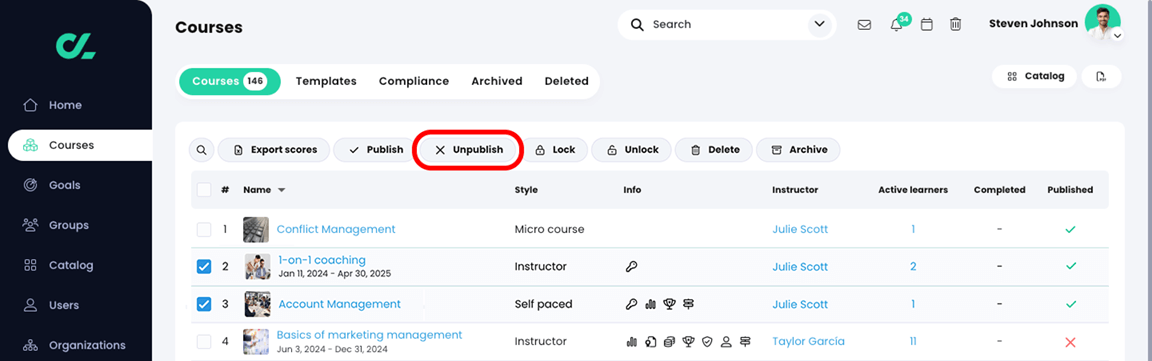This screenshot has height=361, width=1152.
Task: Go to Home in the sidebar
Action: coord(65,105)
